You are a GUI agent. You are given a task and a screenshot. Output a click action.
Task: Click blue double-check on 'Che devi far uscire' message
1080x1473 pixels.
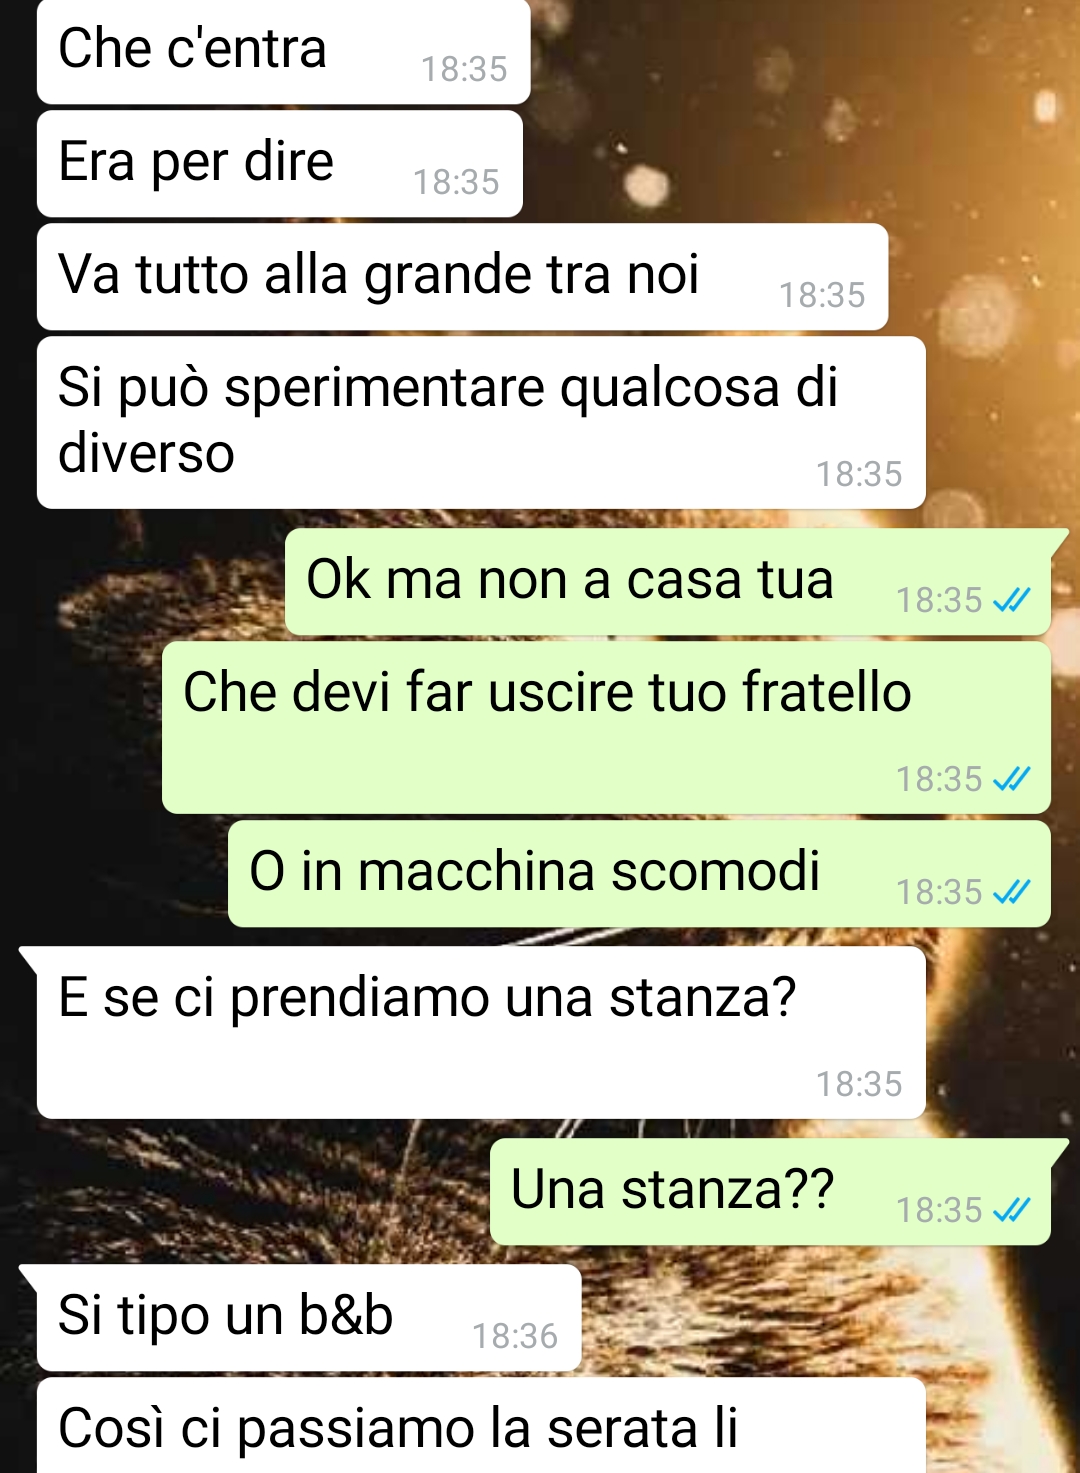coord(1011,779)
